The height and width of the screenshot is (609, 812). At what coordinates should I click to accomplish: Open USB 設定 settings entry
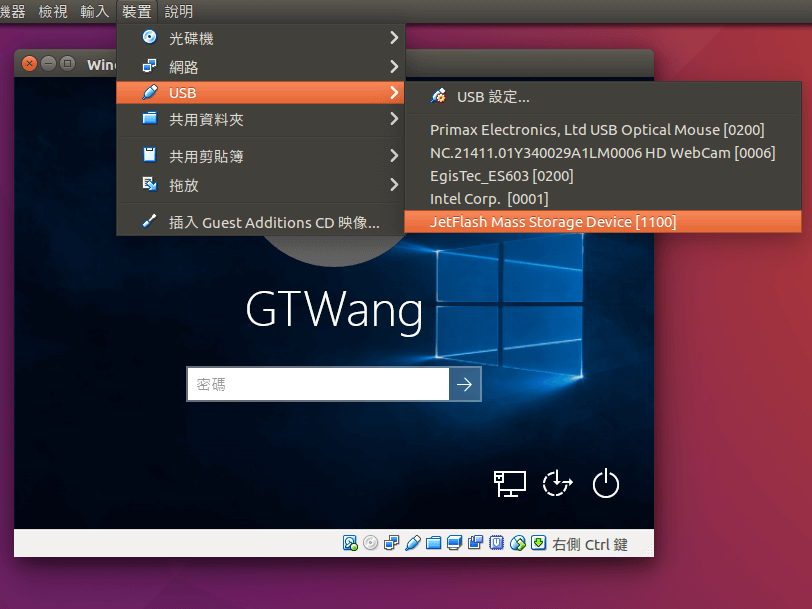click(x=493, y=97)
